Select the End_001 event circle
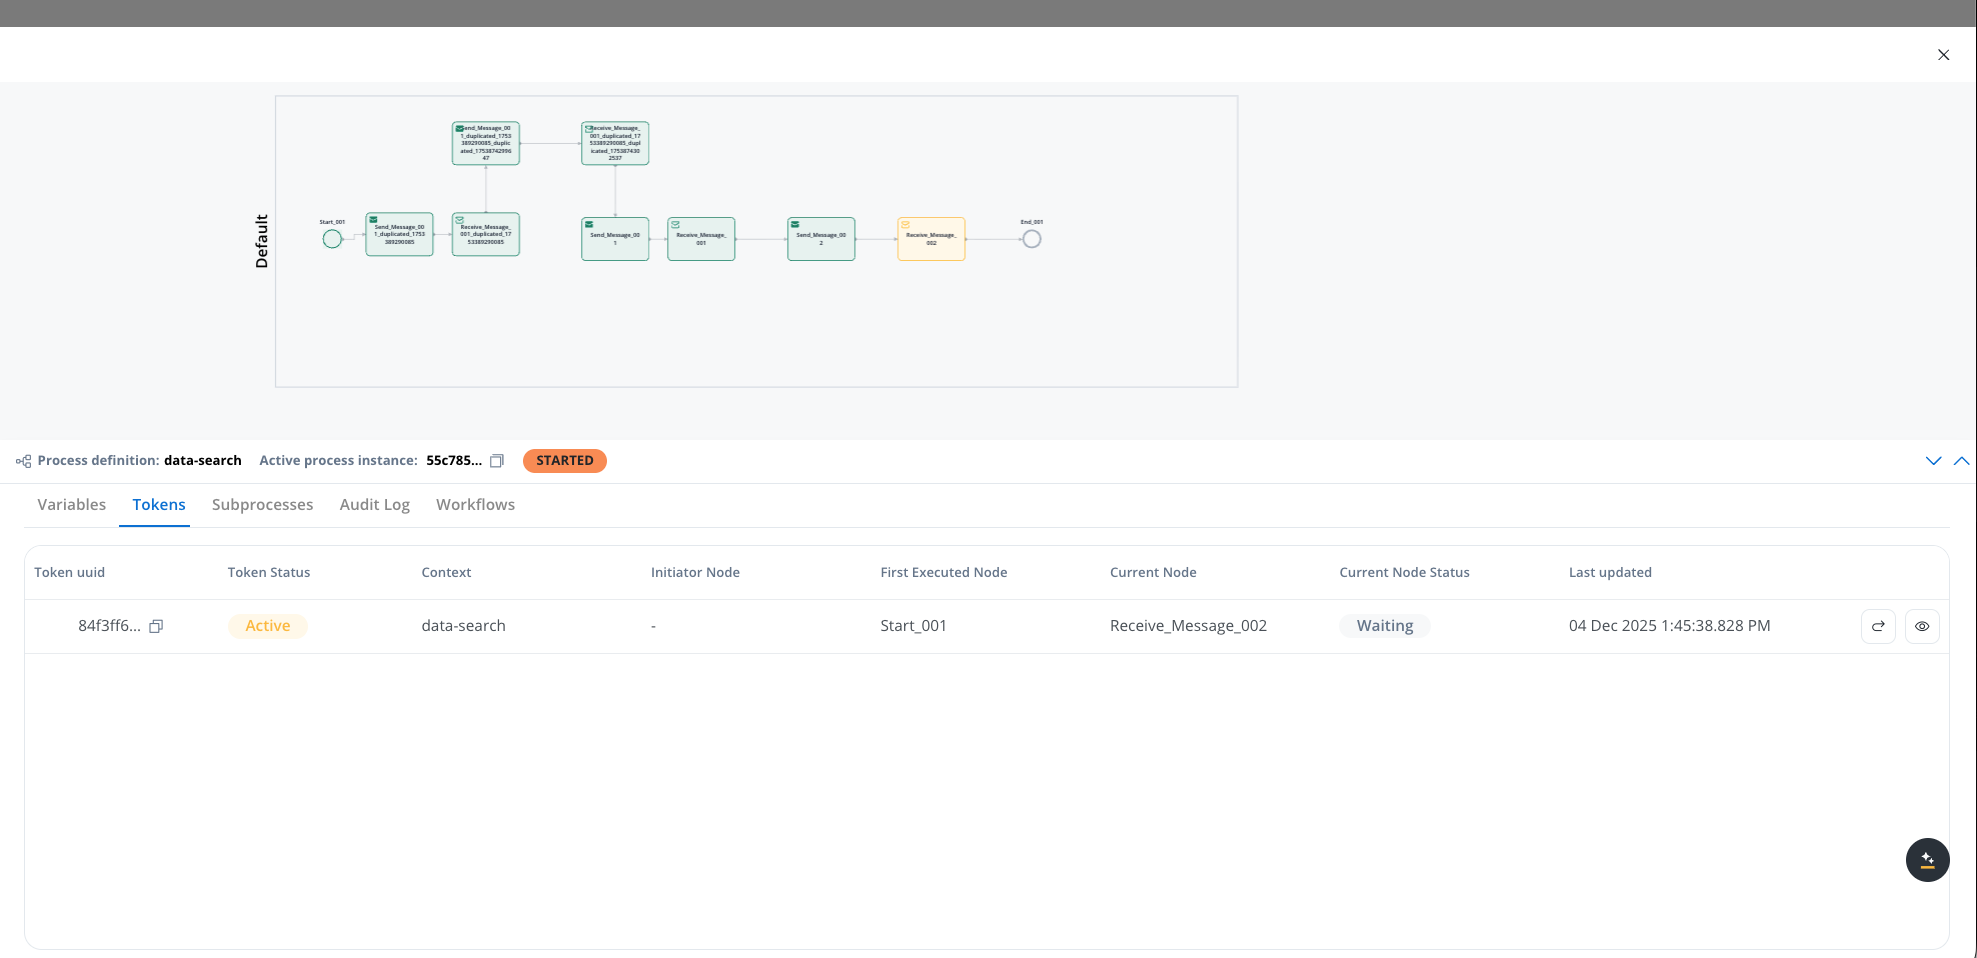This screenshot has width=1977, height=958. pos(1032,239)
